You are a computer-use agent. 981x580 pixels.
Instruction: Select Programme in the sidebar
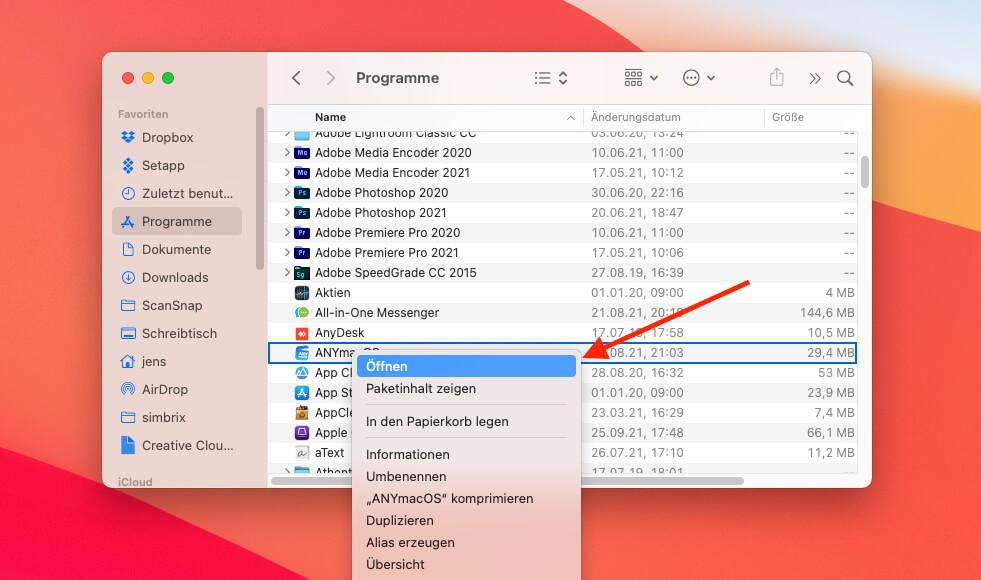pyautogui.click(x=177, y=221)
